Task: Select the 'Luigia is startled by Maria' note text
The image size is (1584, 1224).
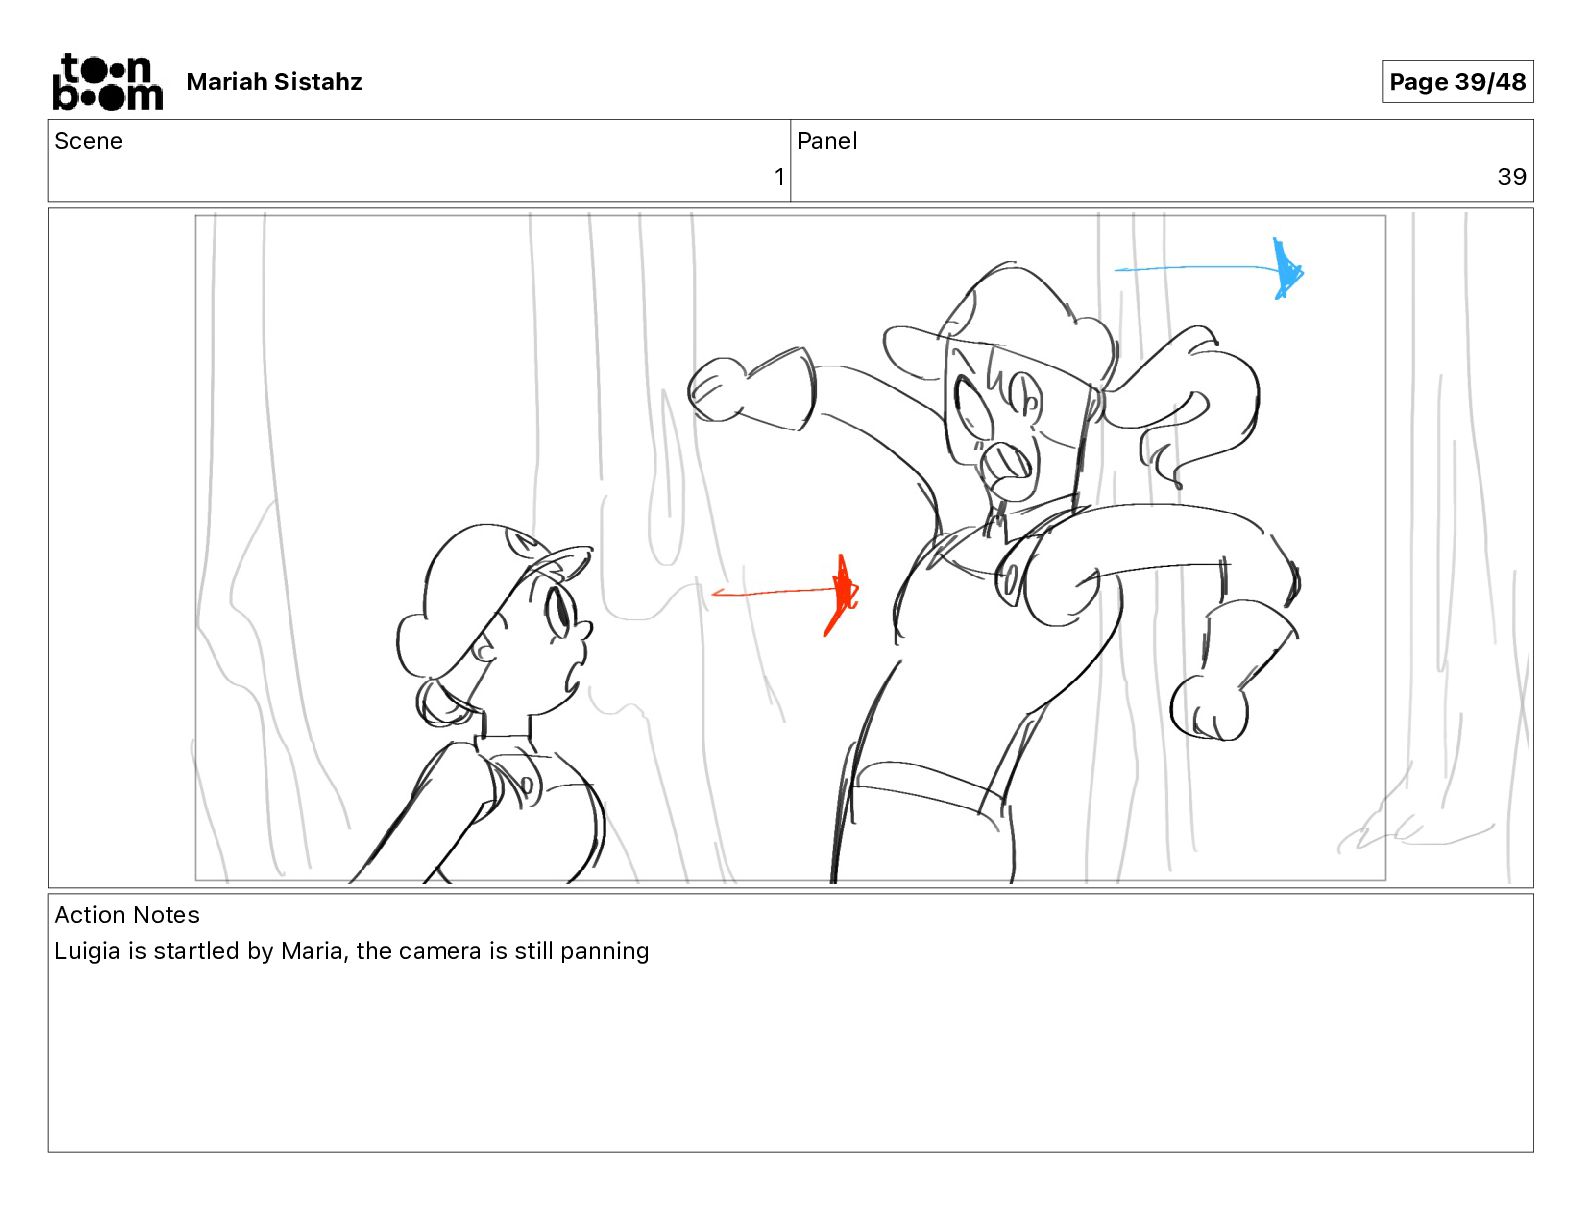Action: 200,951
